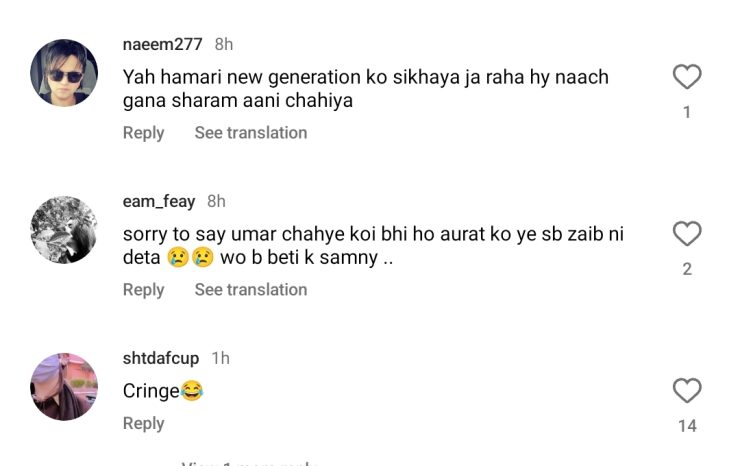Like naeem277's comment with the heart
Screen dimensions: 740x466
(687, 77)
